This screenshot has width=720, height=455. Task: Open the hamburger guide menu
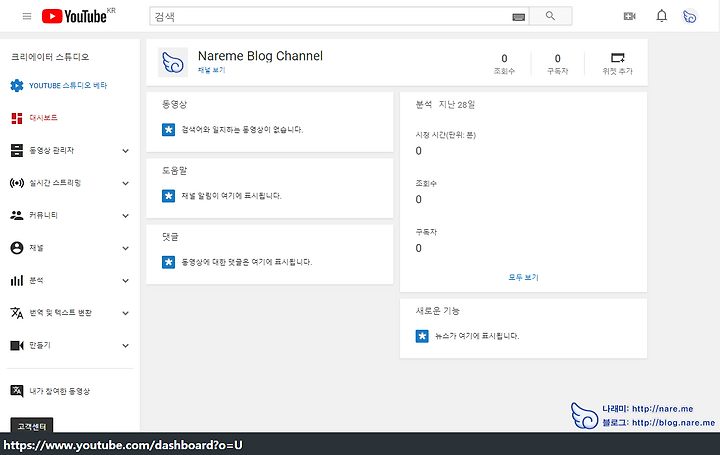(x=27, y=17)
